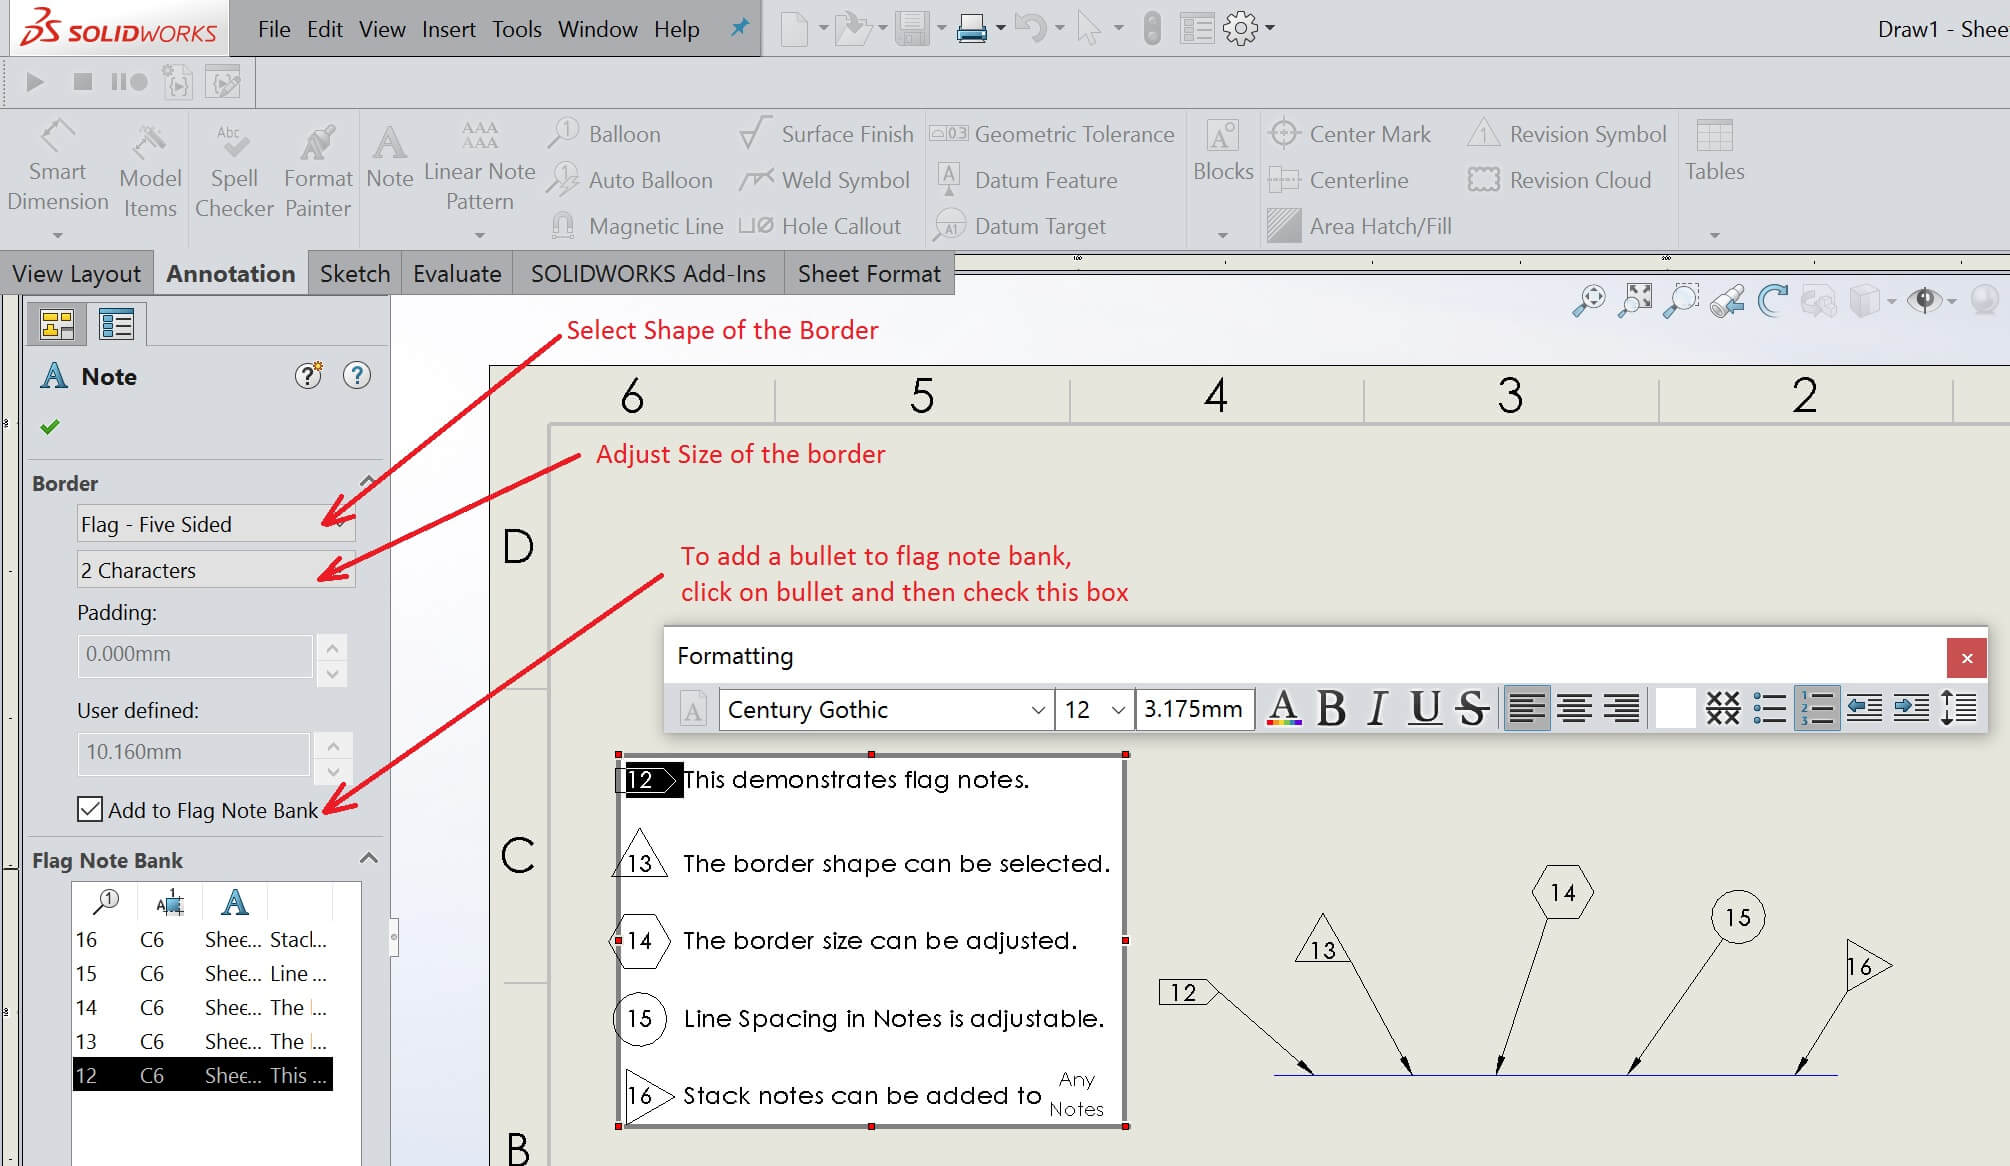Add a Revision Cloud
The image size is (2010, 1166).
coord(1559,180)
